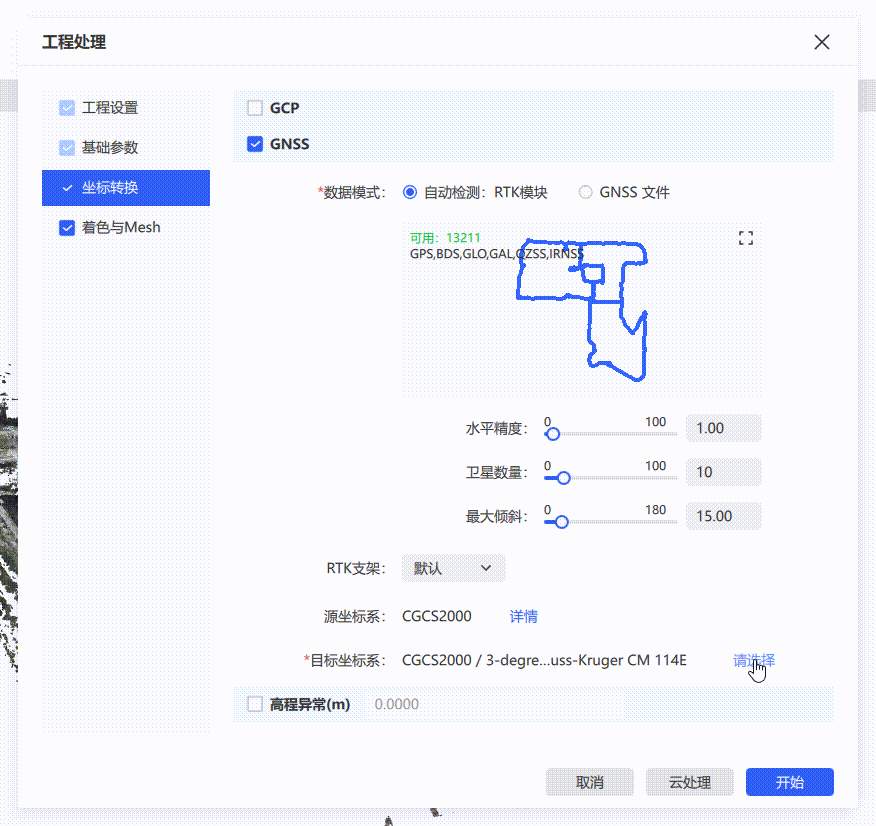Click the 卫星数量 value field 10

(723, 472)
